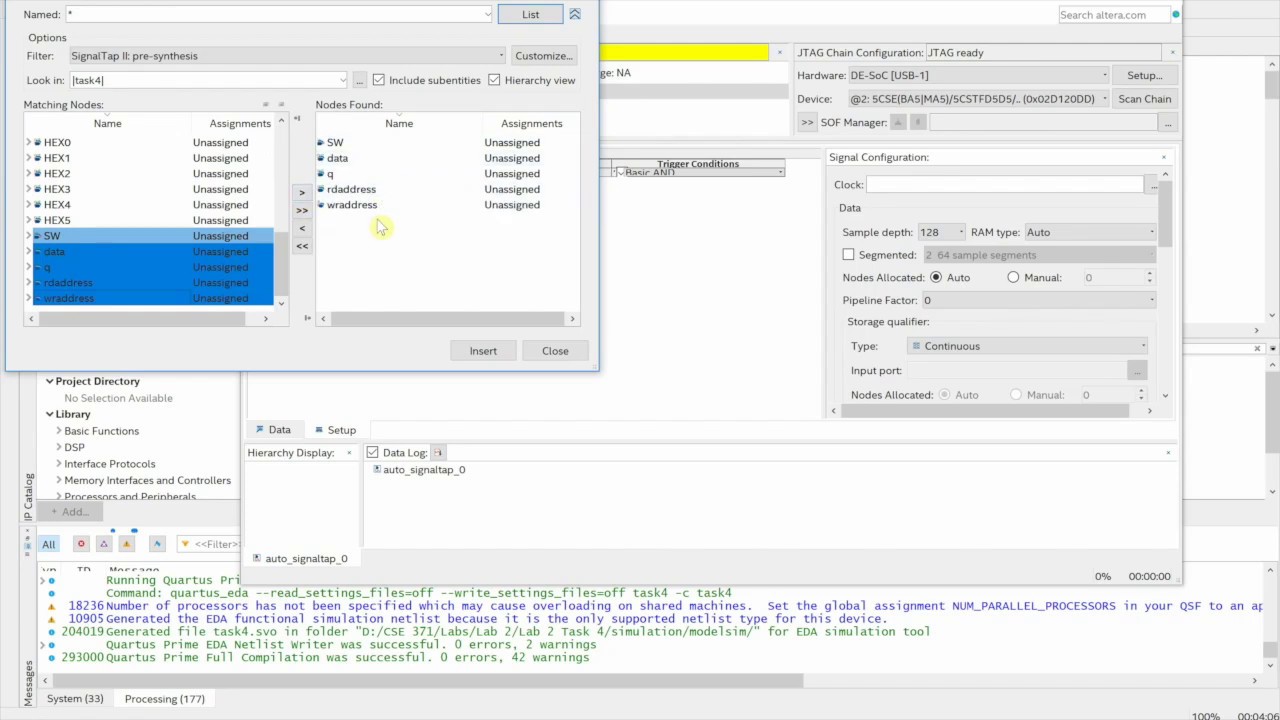This screenshot has width=1280, height=720.
Task: Expand the HEX3 node in Matching Nodes
Action: tap(28, 189)
